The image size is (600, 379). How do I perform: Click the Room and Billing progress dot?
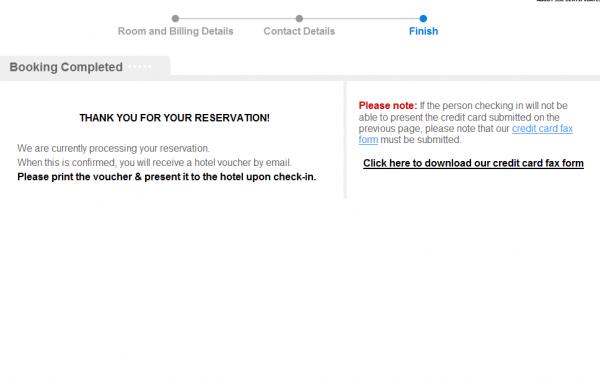[x=175, y=18]
